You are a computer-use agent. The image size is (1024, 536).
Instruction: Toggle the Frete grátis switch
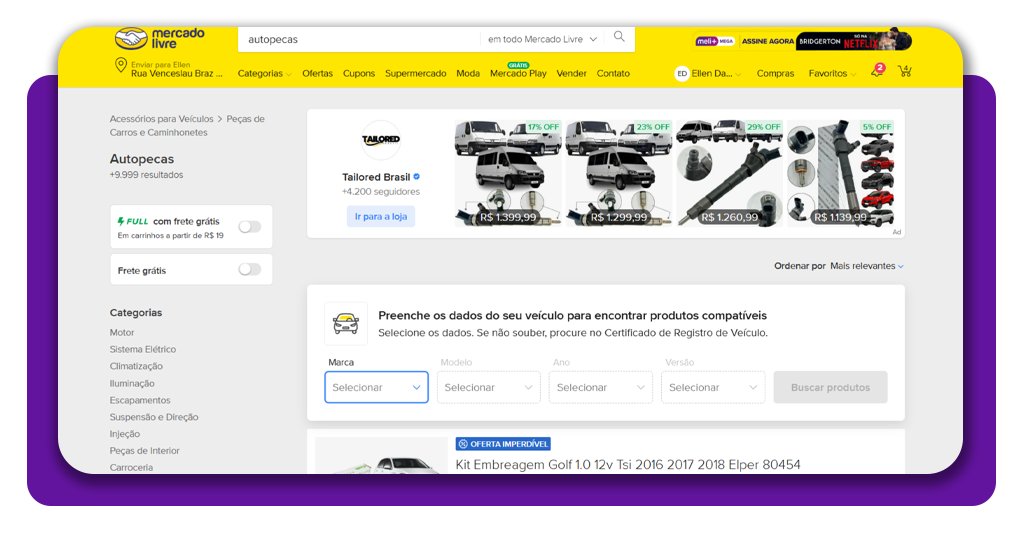point(249,270)
